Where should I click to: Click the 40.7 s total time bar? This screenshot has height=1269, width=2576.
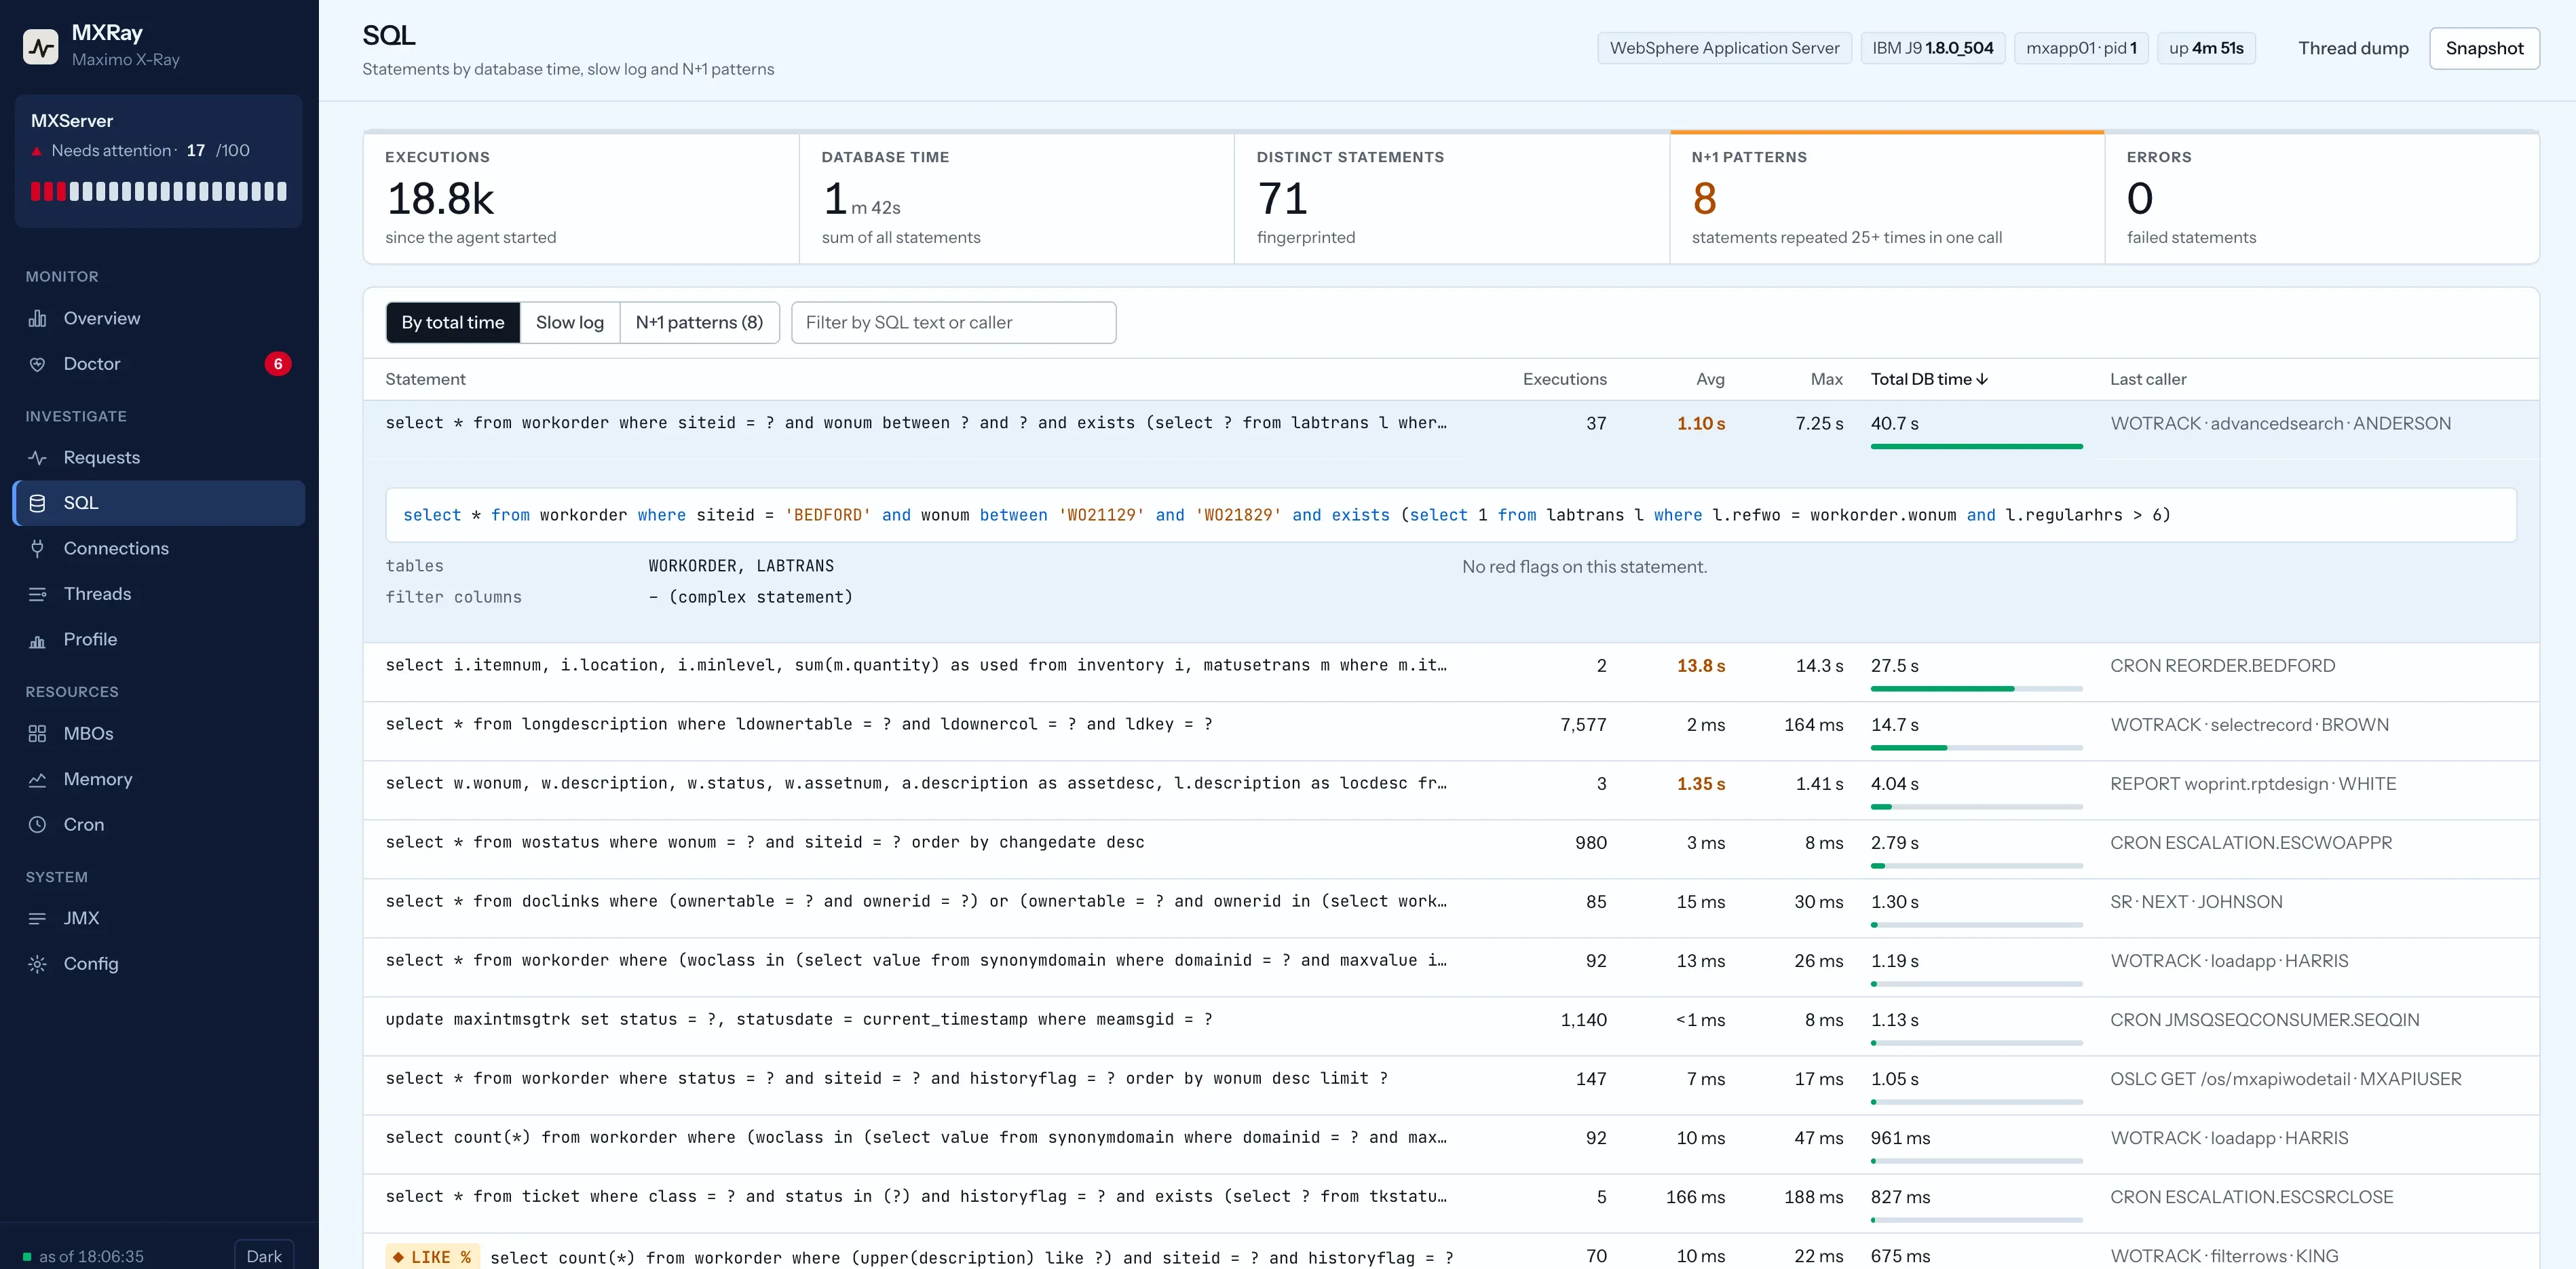[1976, 446]
